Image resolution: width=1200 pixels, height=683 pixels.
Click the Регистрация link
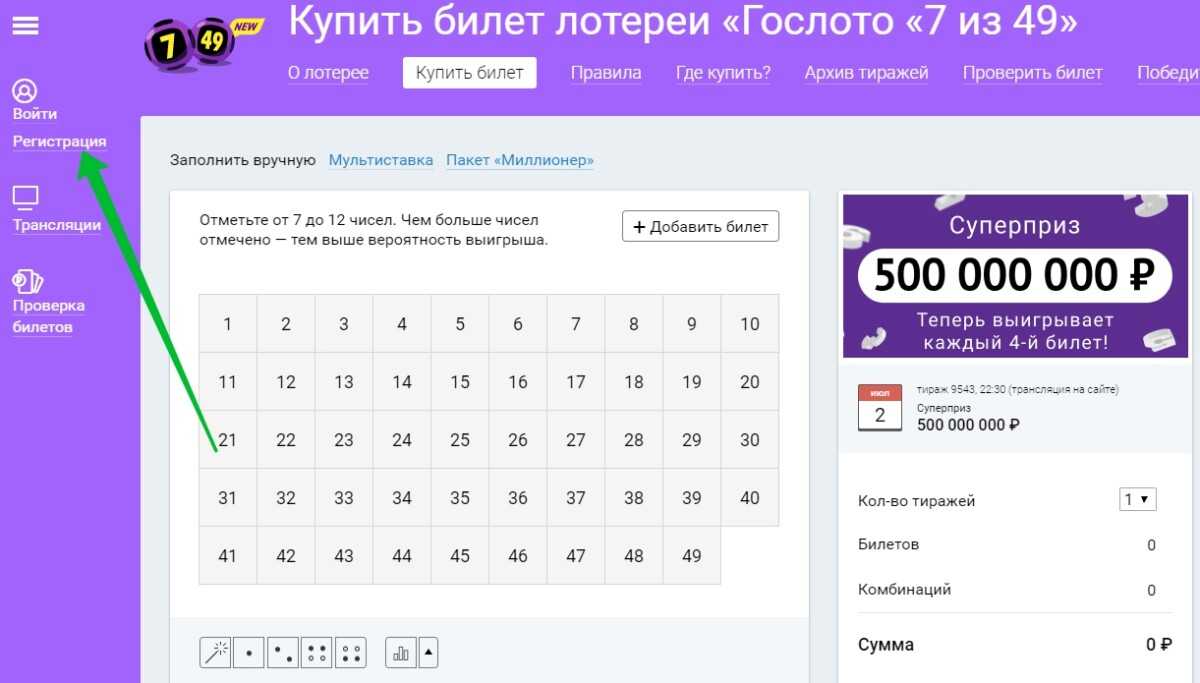point(60,142)
